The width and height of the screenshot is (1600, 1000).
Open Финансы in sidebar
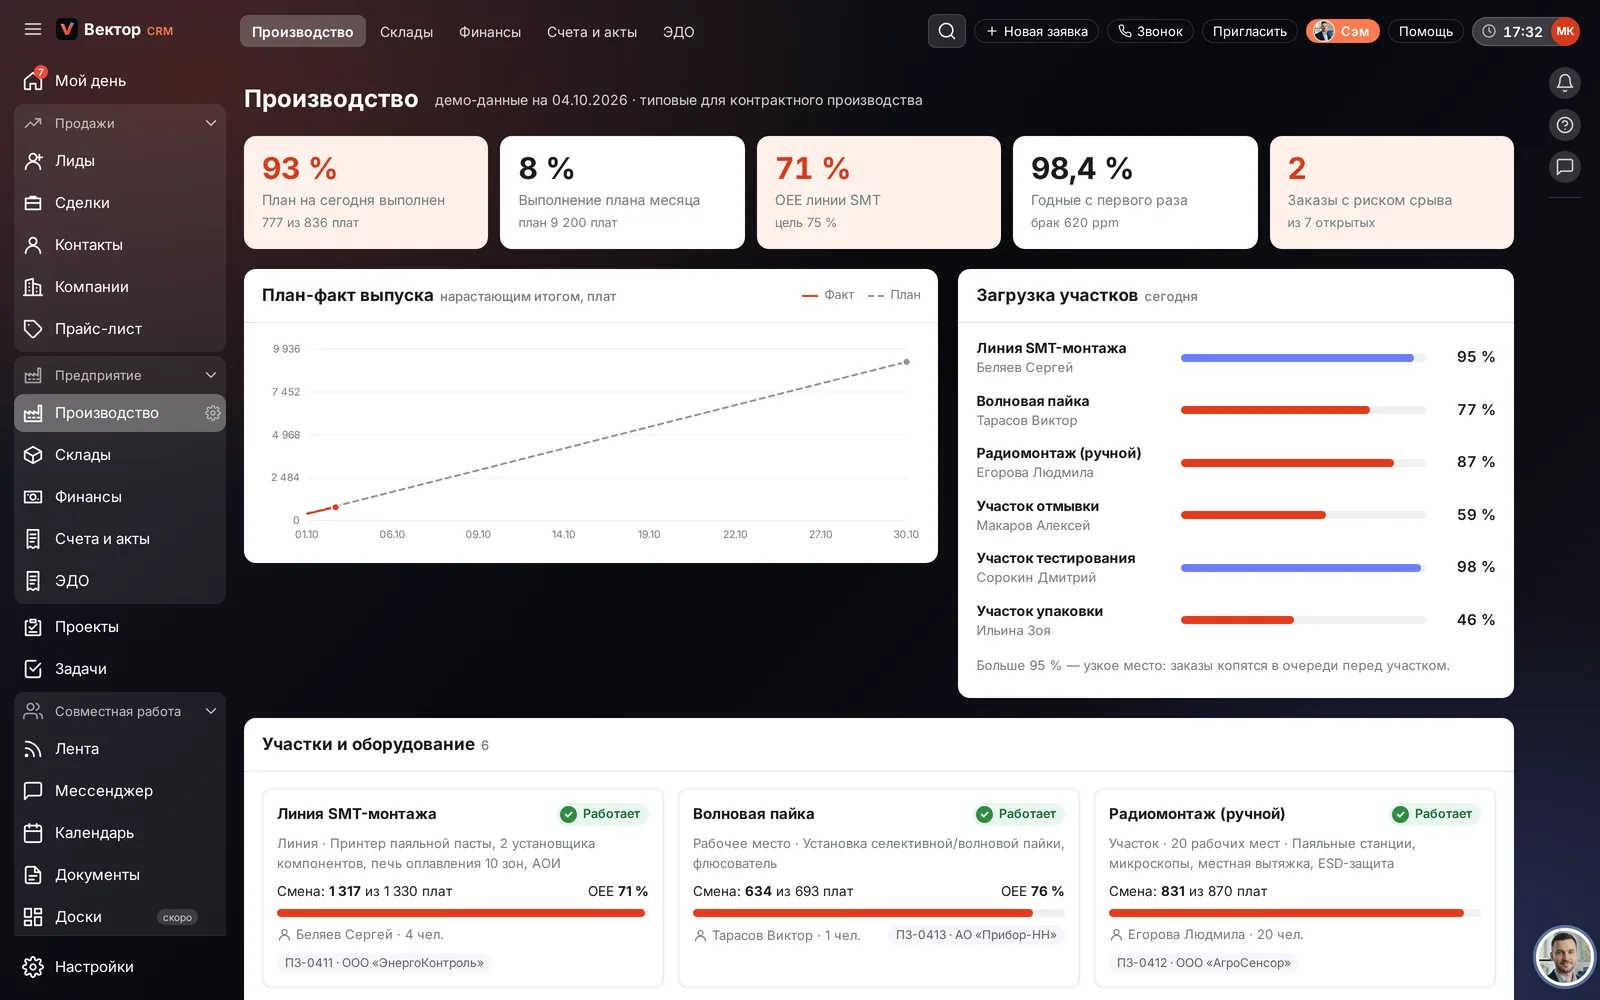(120, 497)
